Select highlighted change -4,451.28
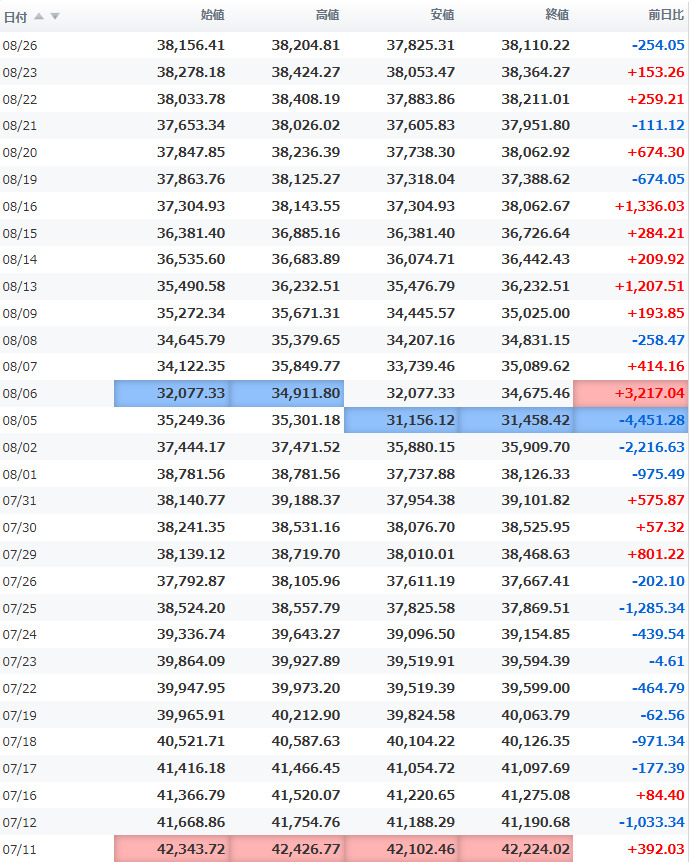Image resolution: width=689 pixels, height=862 pixels. [630, 421]
